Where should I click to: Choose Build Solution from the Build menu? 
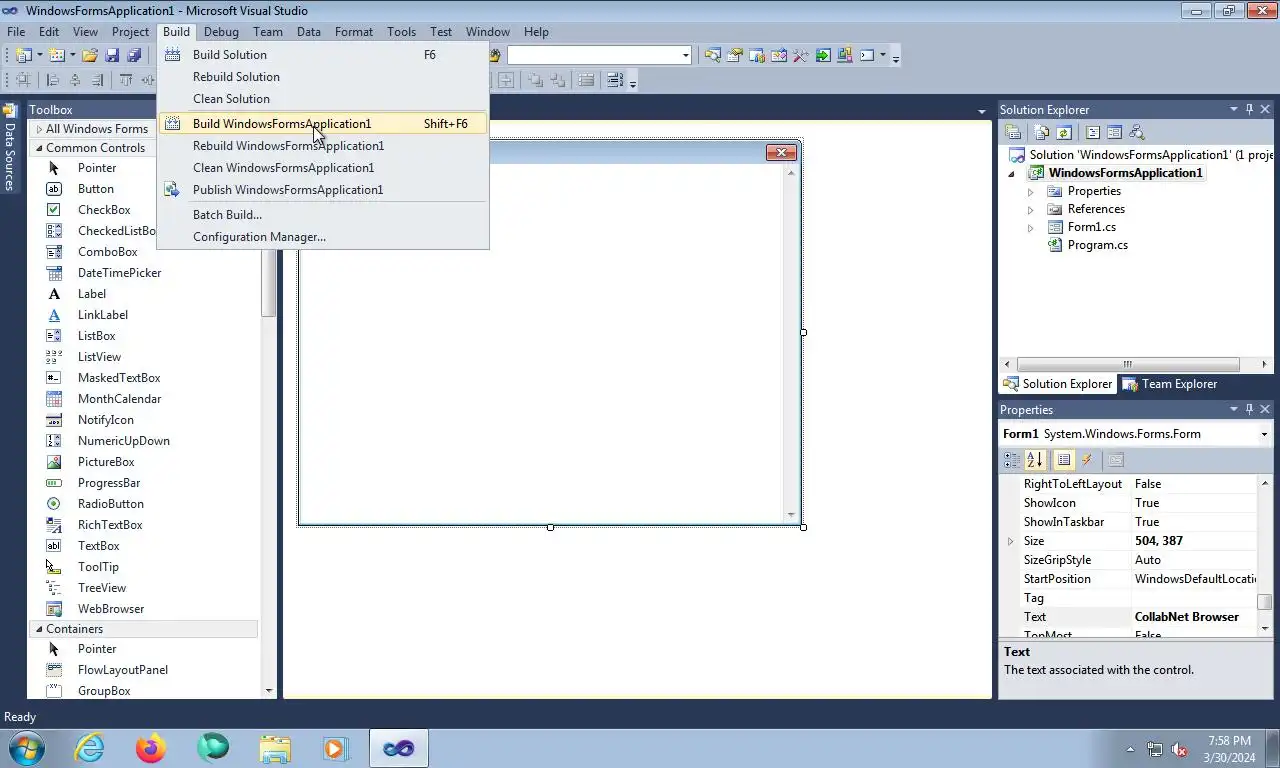[x=323, y=55]
